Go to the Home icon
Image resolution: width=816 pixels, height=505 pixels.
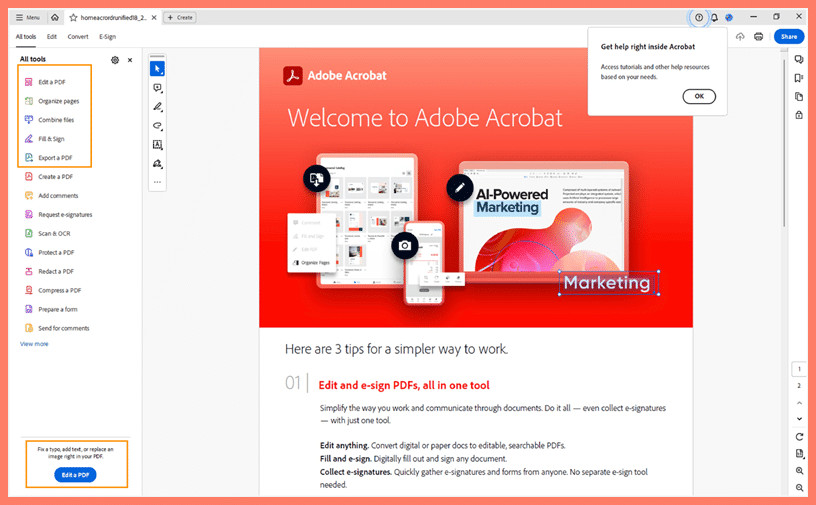pyautogui.click(x=55, y=17)
